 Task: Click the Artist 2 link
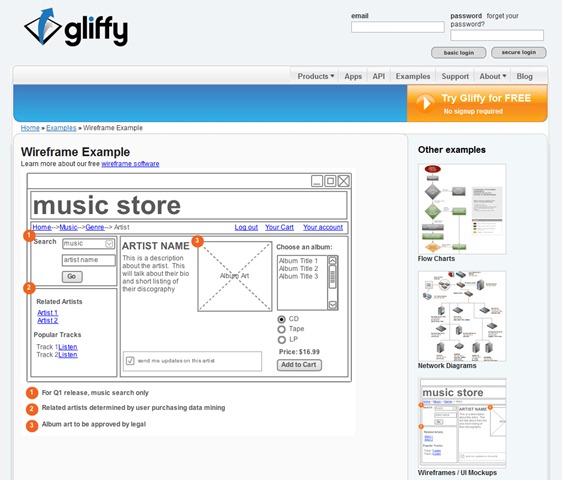point(48,320)
